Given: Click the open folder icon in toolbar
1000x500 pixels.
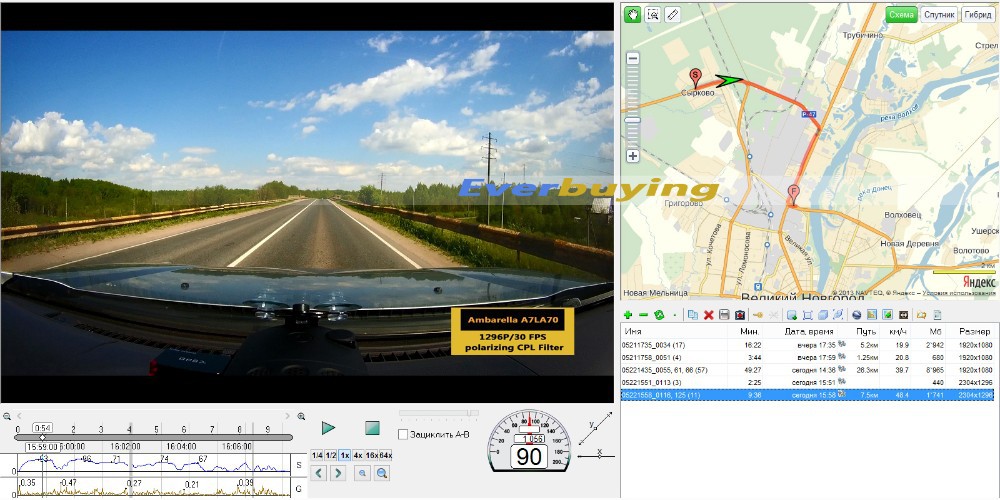Looking at the screenshot, I should coord(922,315).
